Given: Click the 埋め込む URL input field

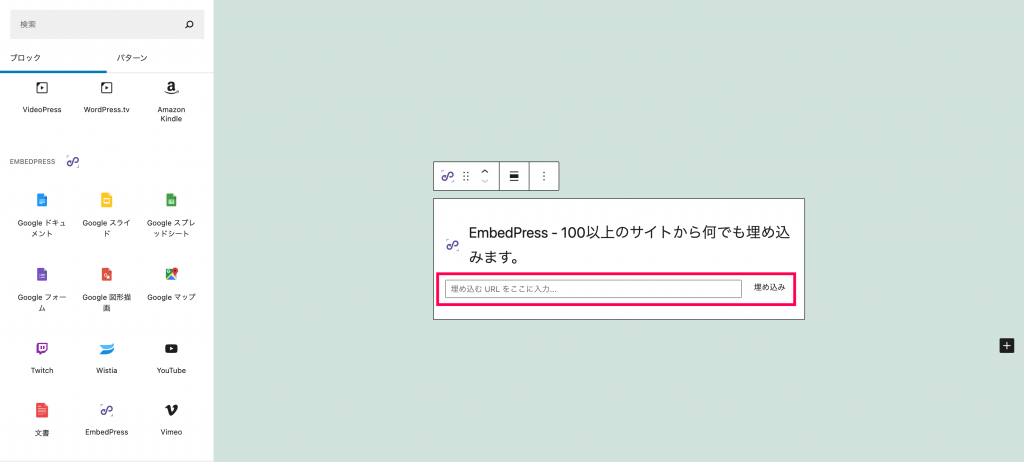Looking at the screenshot, I should (x=593, y=289).
